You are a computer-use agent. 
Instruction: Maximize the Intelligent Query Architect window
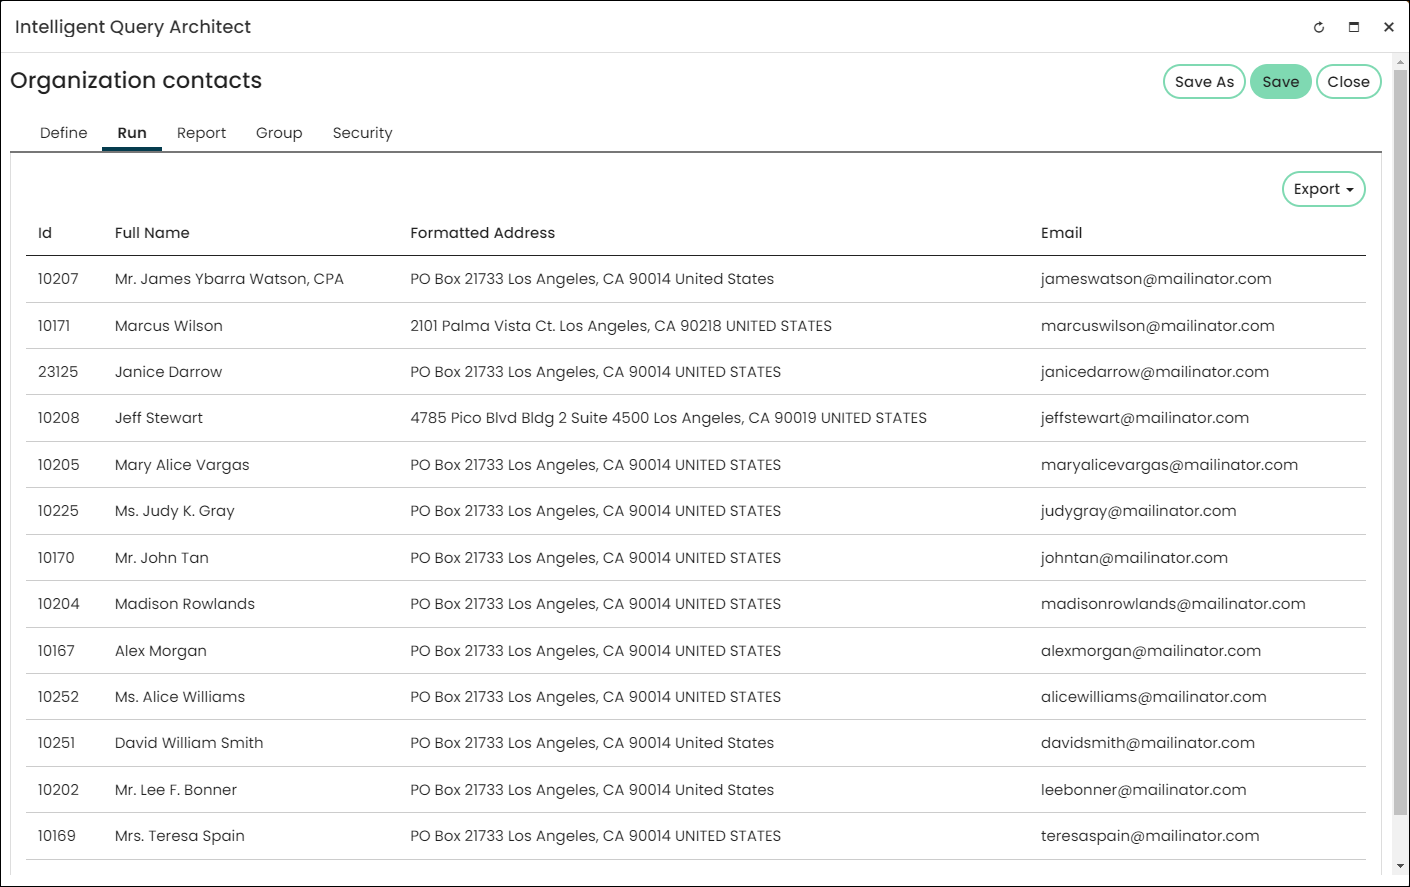[1354, 27]
